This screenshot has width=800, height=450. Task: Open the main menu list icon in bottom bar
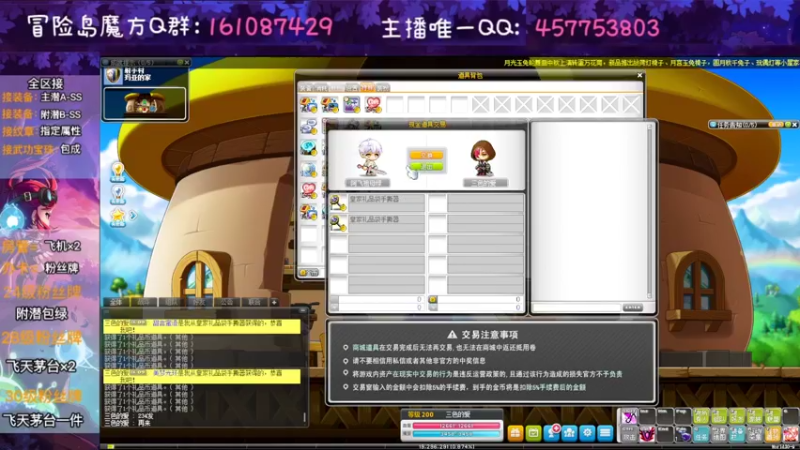pos(605,433)
